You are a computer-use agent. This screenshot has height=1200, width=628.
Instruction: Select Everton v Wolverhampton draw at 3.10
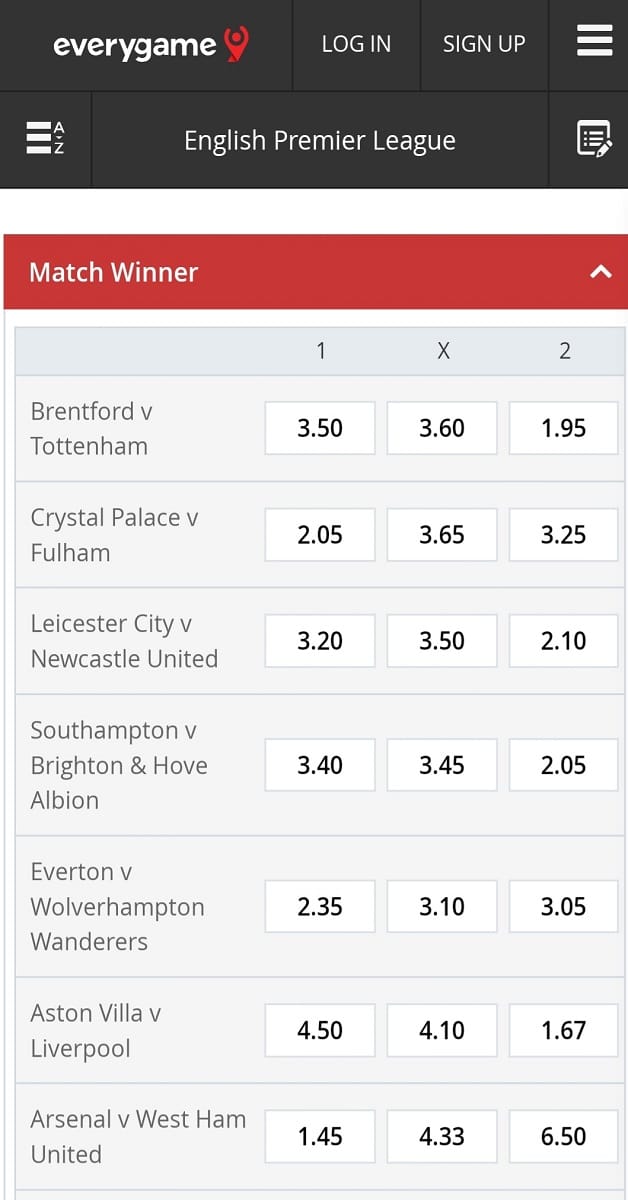pos(442,907)
